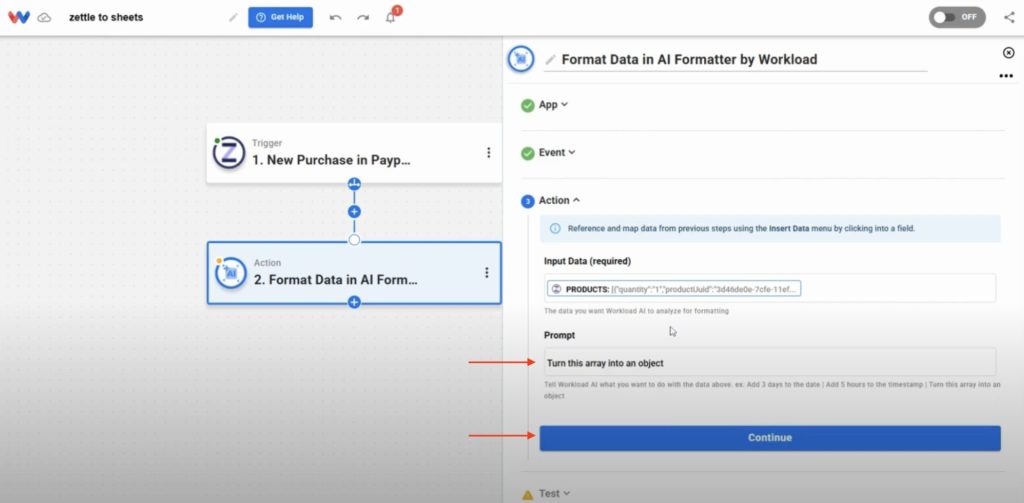Click the pencil icon beside step title

click(551, 59)
